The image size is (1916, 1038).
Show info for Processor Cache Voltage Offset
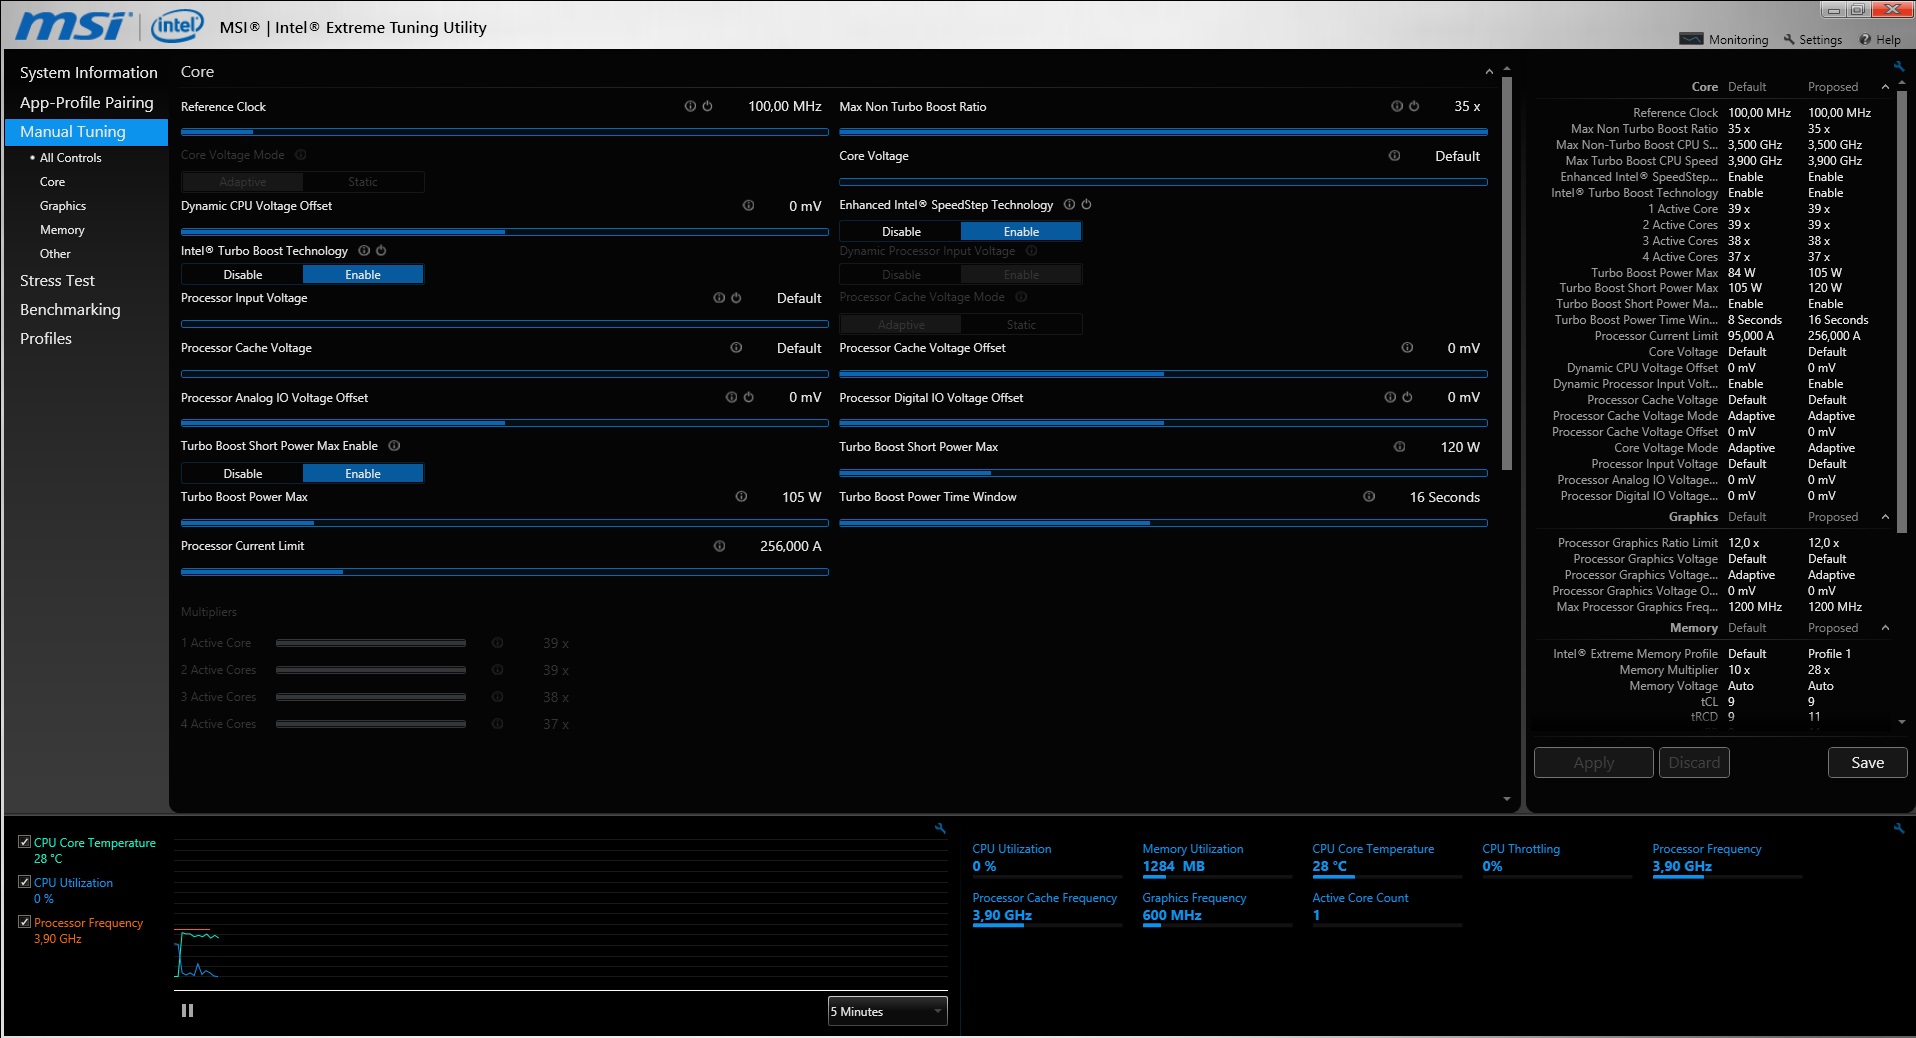[x=1407, y=348]
